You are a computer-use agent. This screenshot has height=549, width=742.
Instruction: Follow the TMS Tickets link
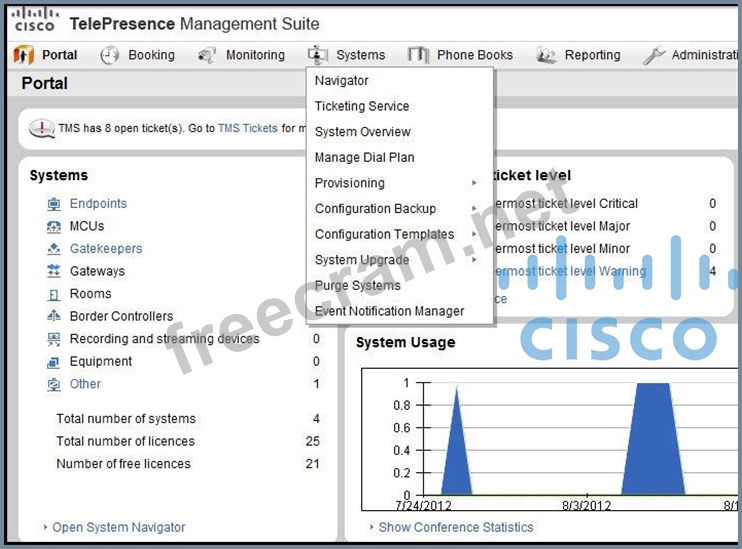tap(247, 128)
